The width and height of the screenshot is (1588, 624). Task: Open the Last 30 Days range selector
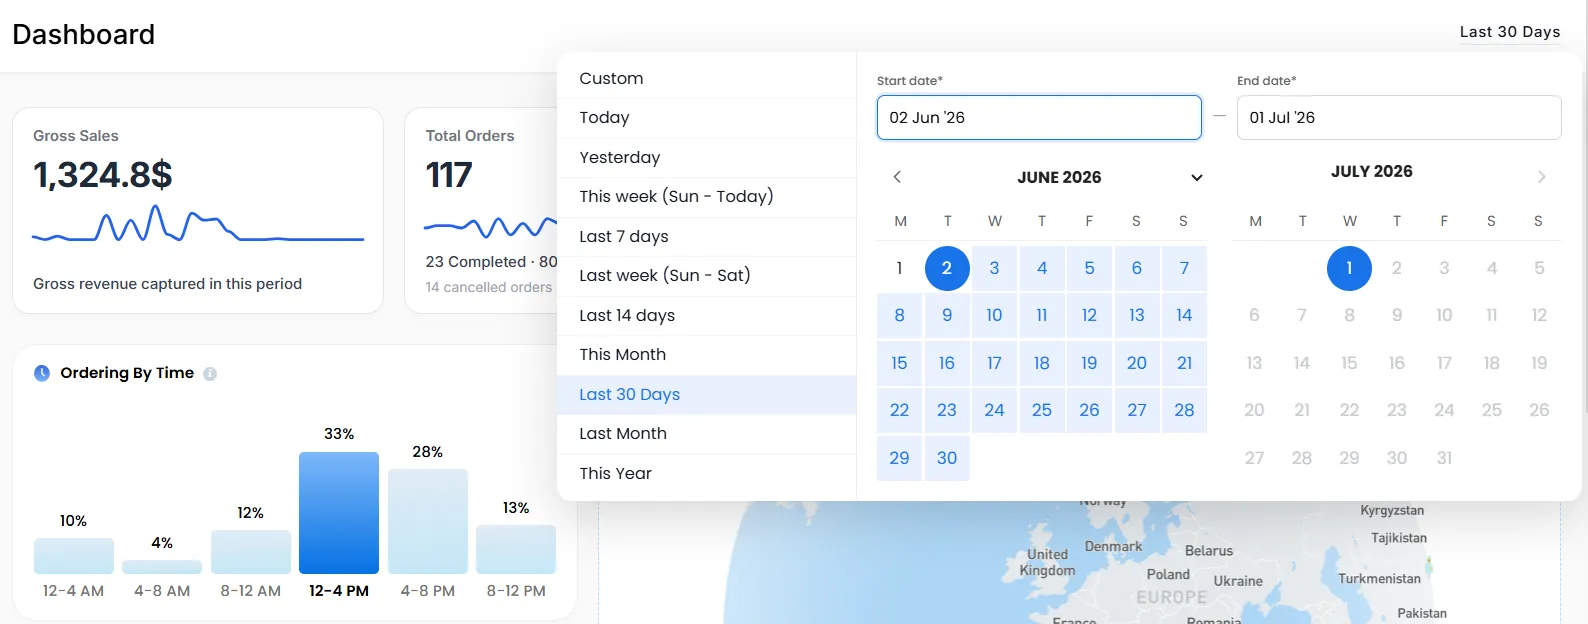tap(1509, 32)
